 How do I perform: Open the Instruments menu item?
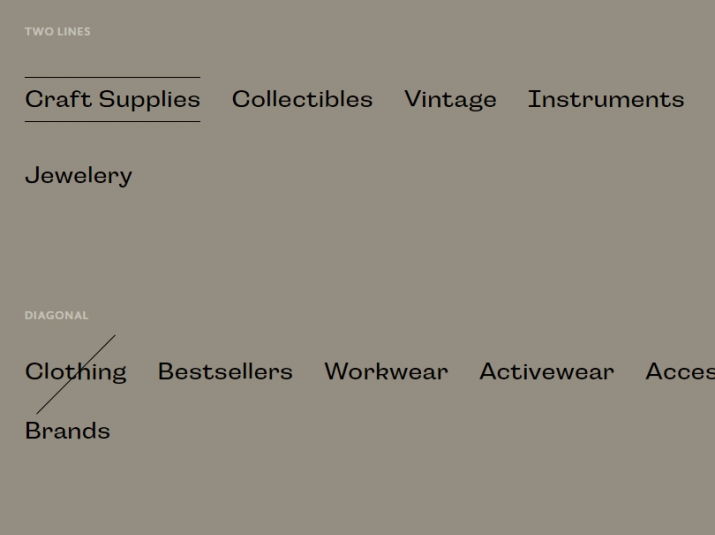[606, 99]
